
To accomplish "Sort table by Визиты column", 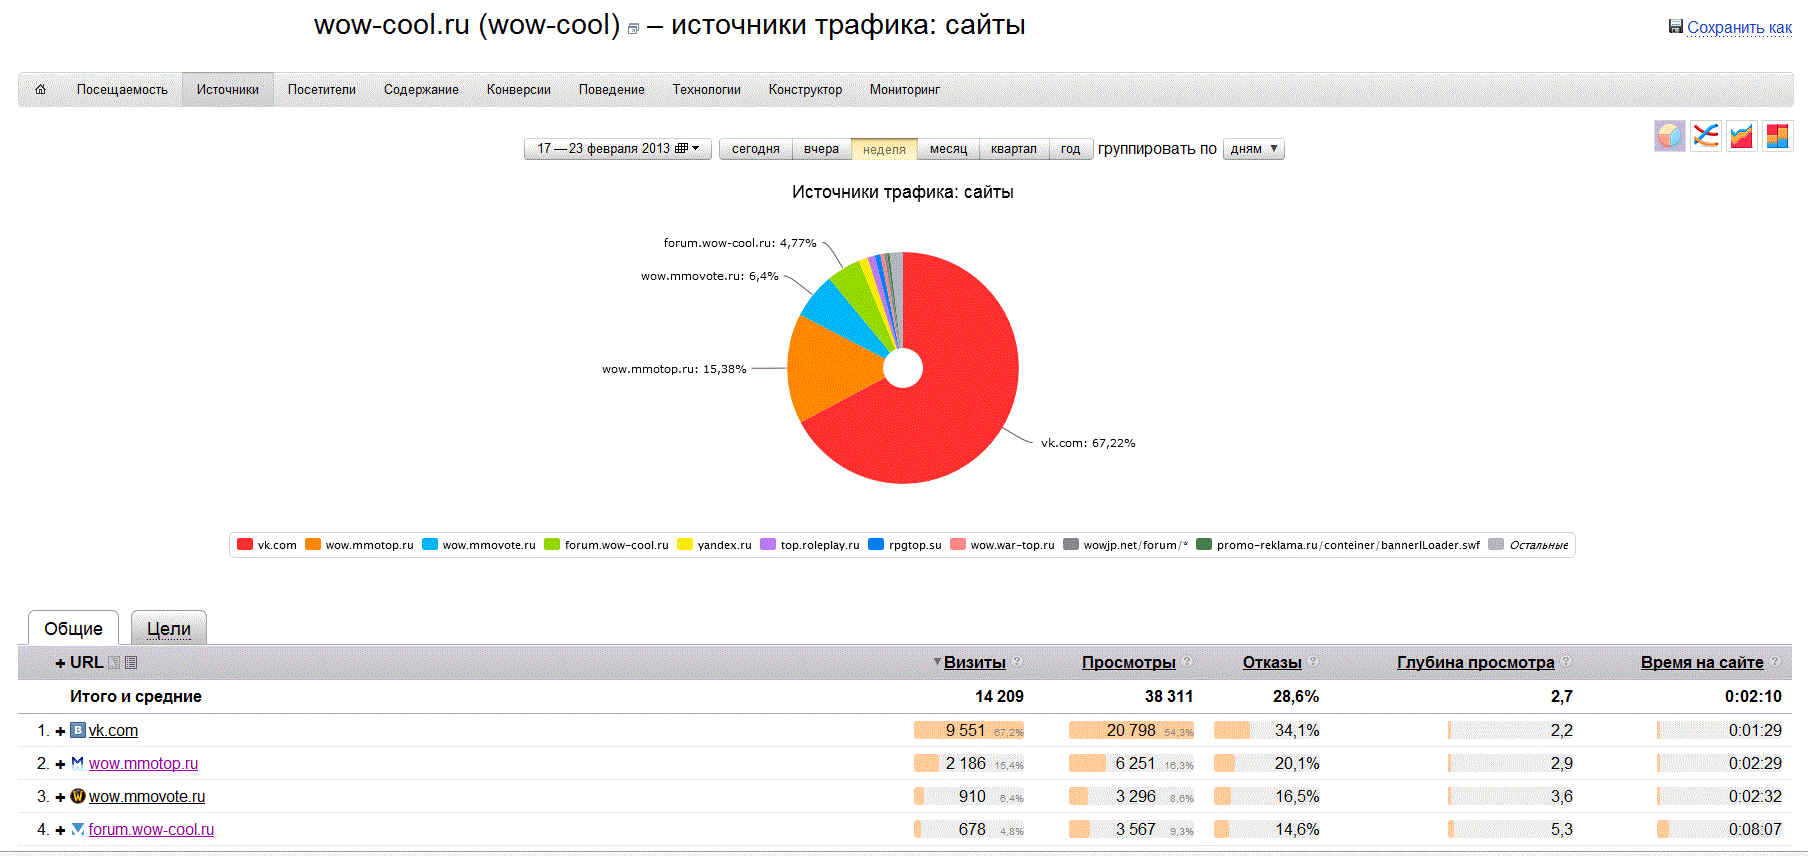I will pyautogui.click(x=975, y=662).
